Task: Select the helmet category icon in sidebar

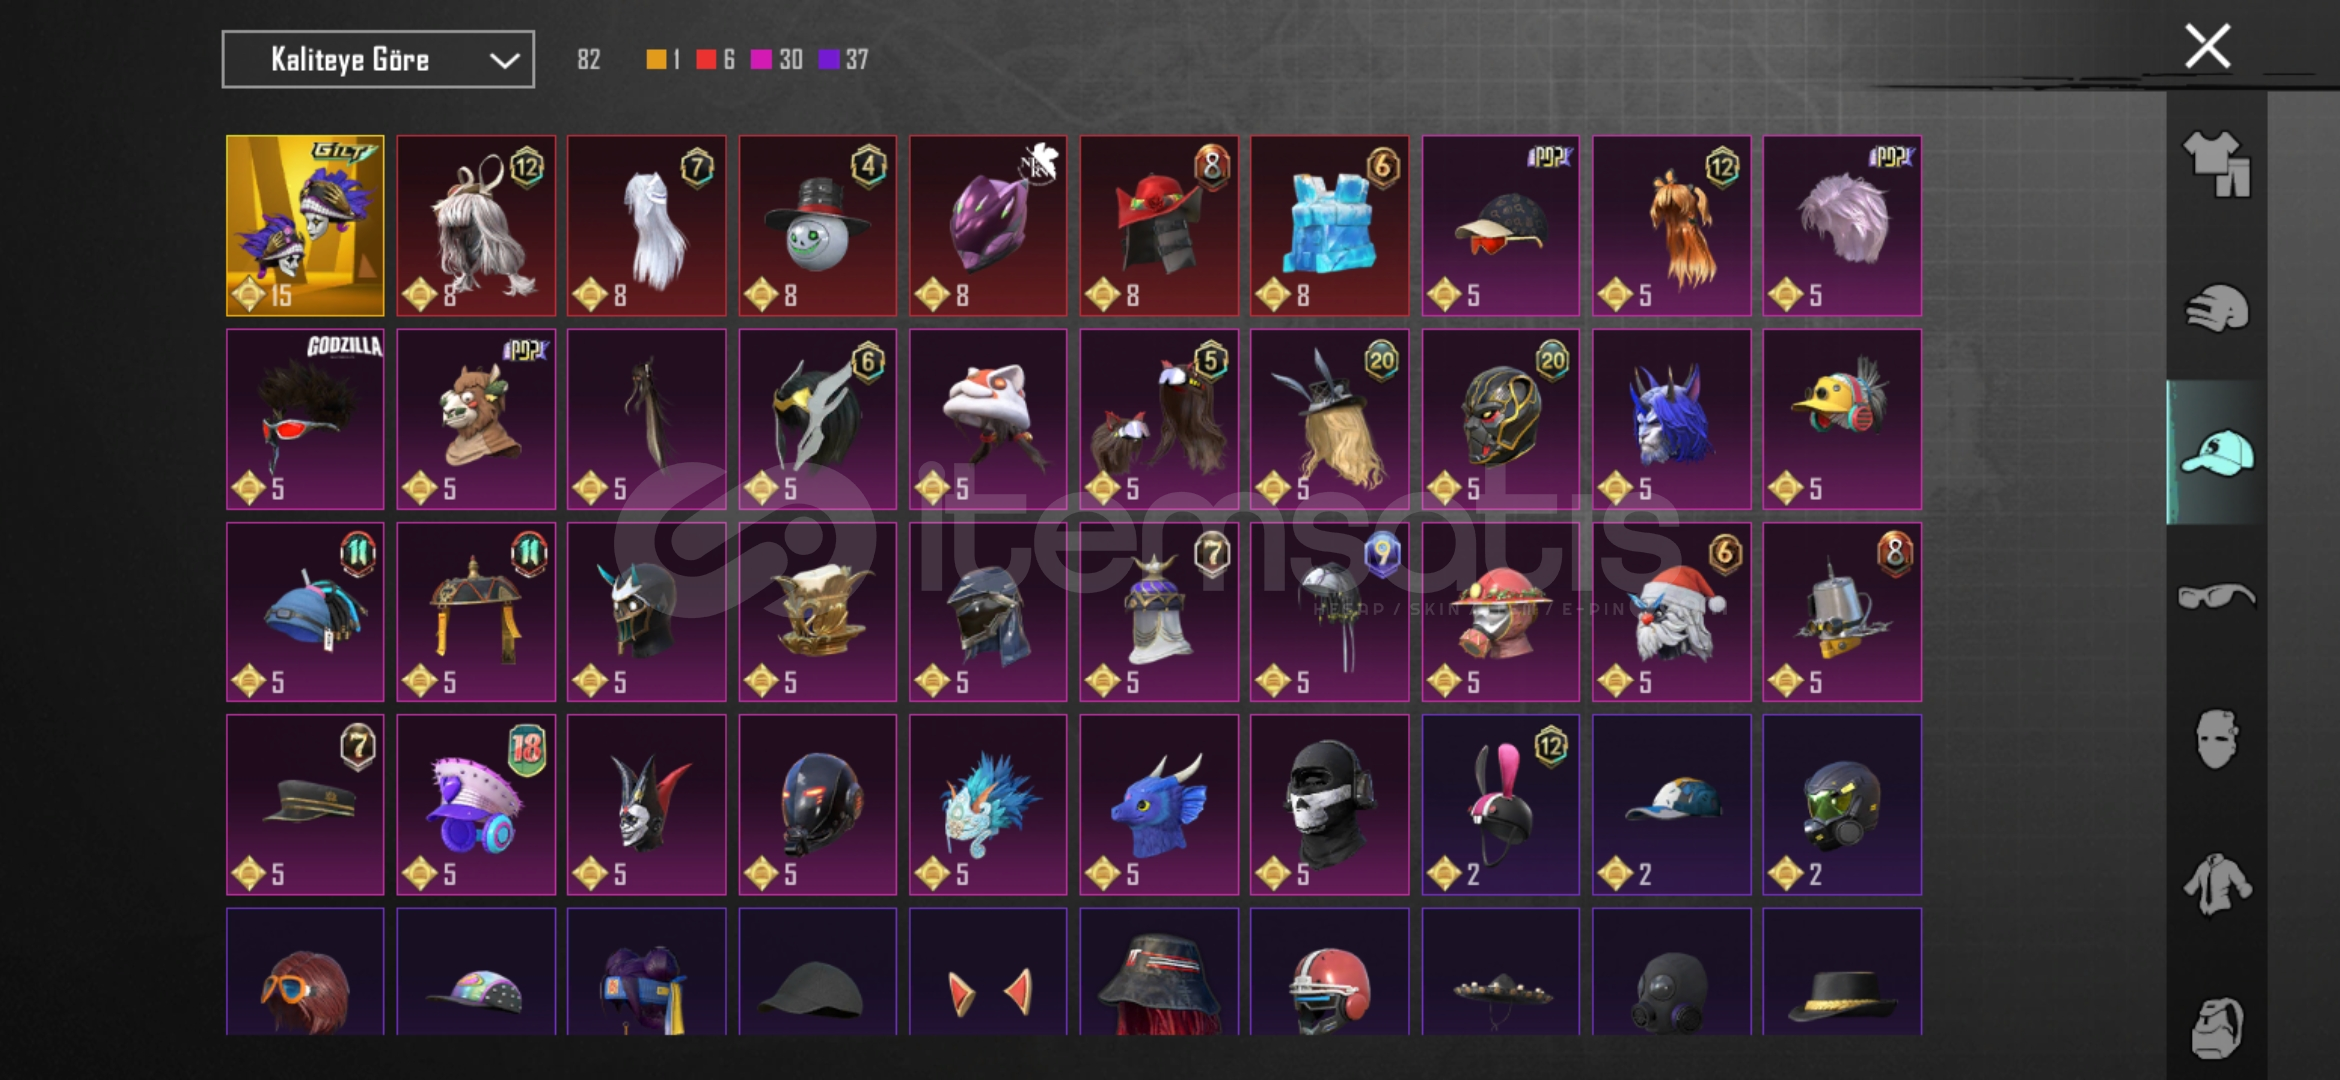Action: pyautogui.click(x=2216, y=309)
